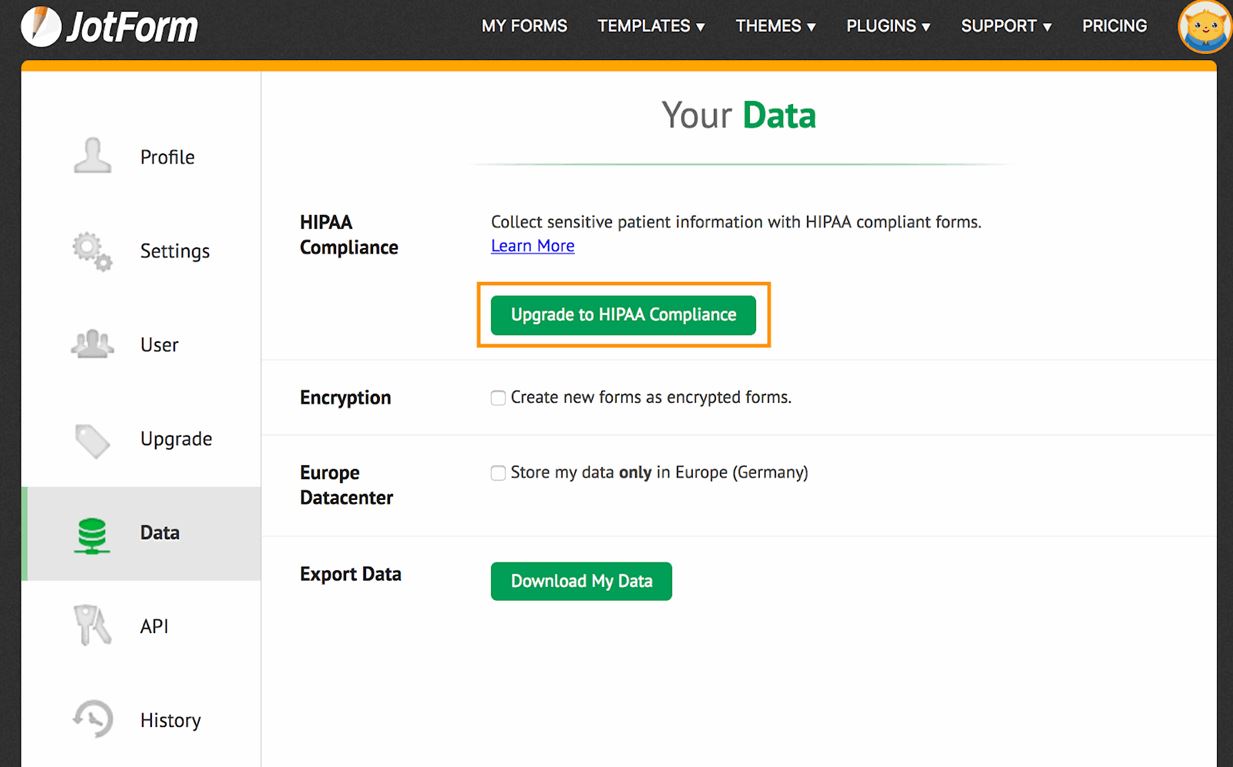Expand the Templates dropdown menu
This screenshot has width=1233, height=767.
651,26
